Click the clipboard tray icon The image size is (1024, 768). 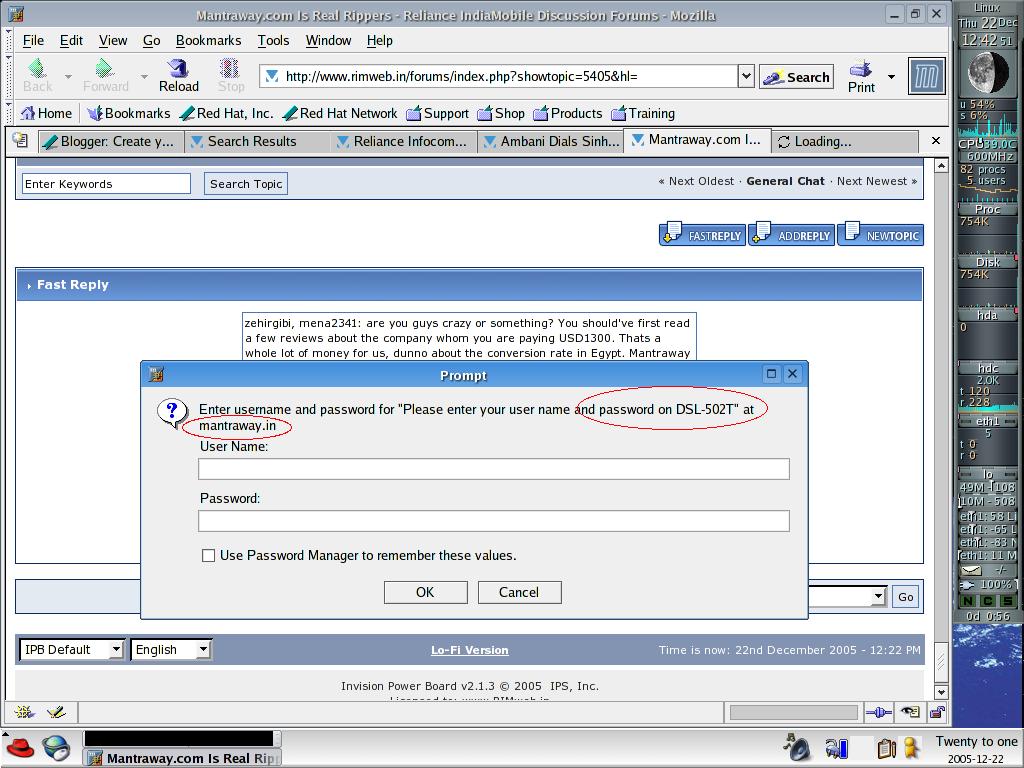[x=886, y=748]
